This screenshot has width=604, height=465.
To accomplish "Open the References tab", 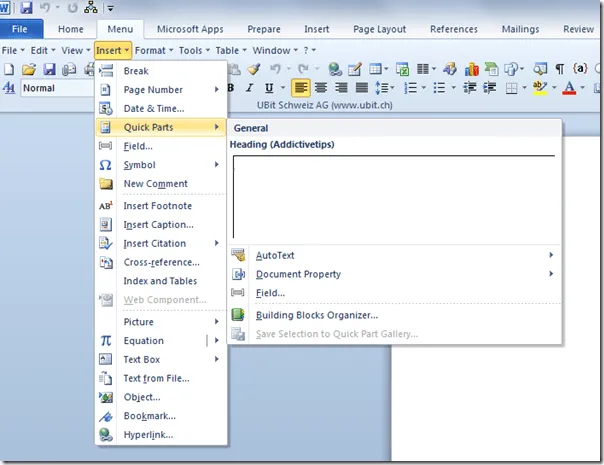I will tap(454, 29).
